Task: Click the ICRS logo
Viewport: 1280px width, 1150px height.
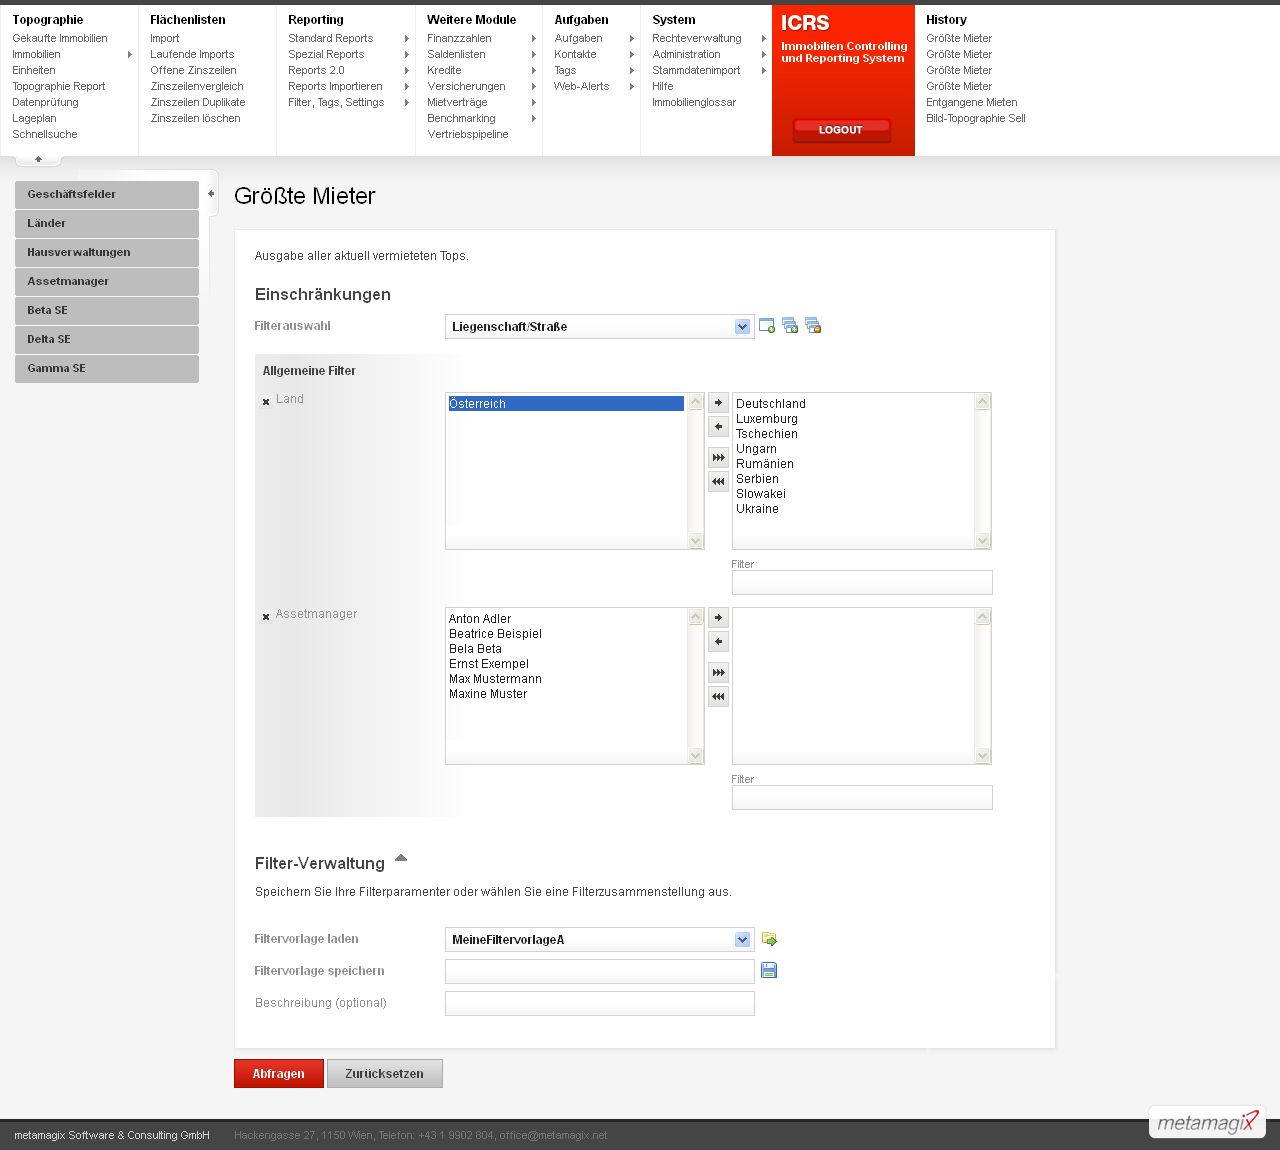Action: (x=805, y=23)
